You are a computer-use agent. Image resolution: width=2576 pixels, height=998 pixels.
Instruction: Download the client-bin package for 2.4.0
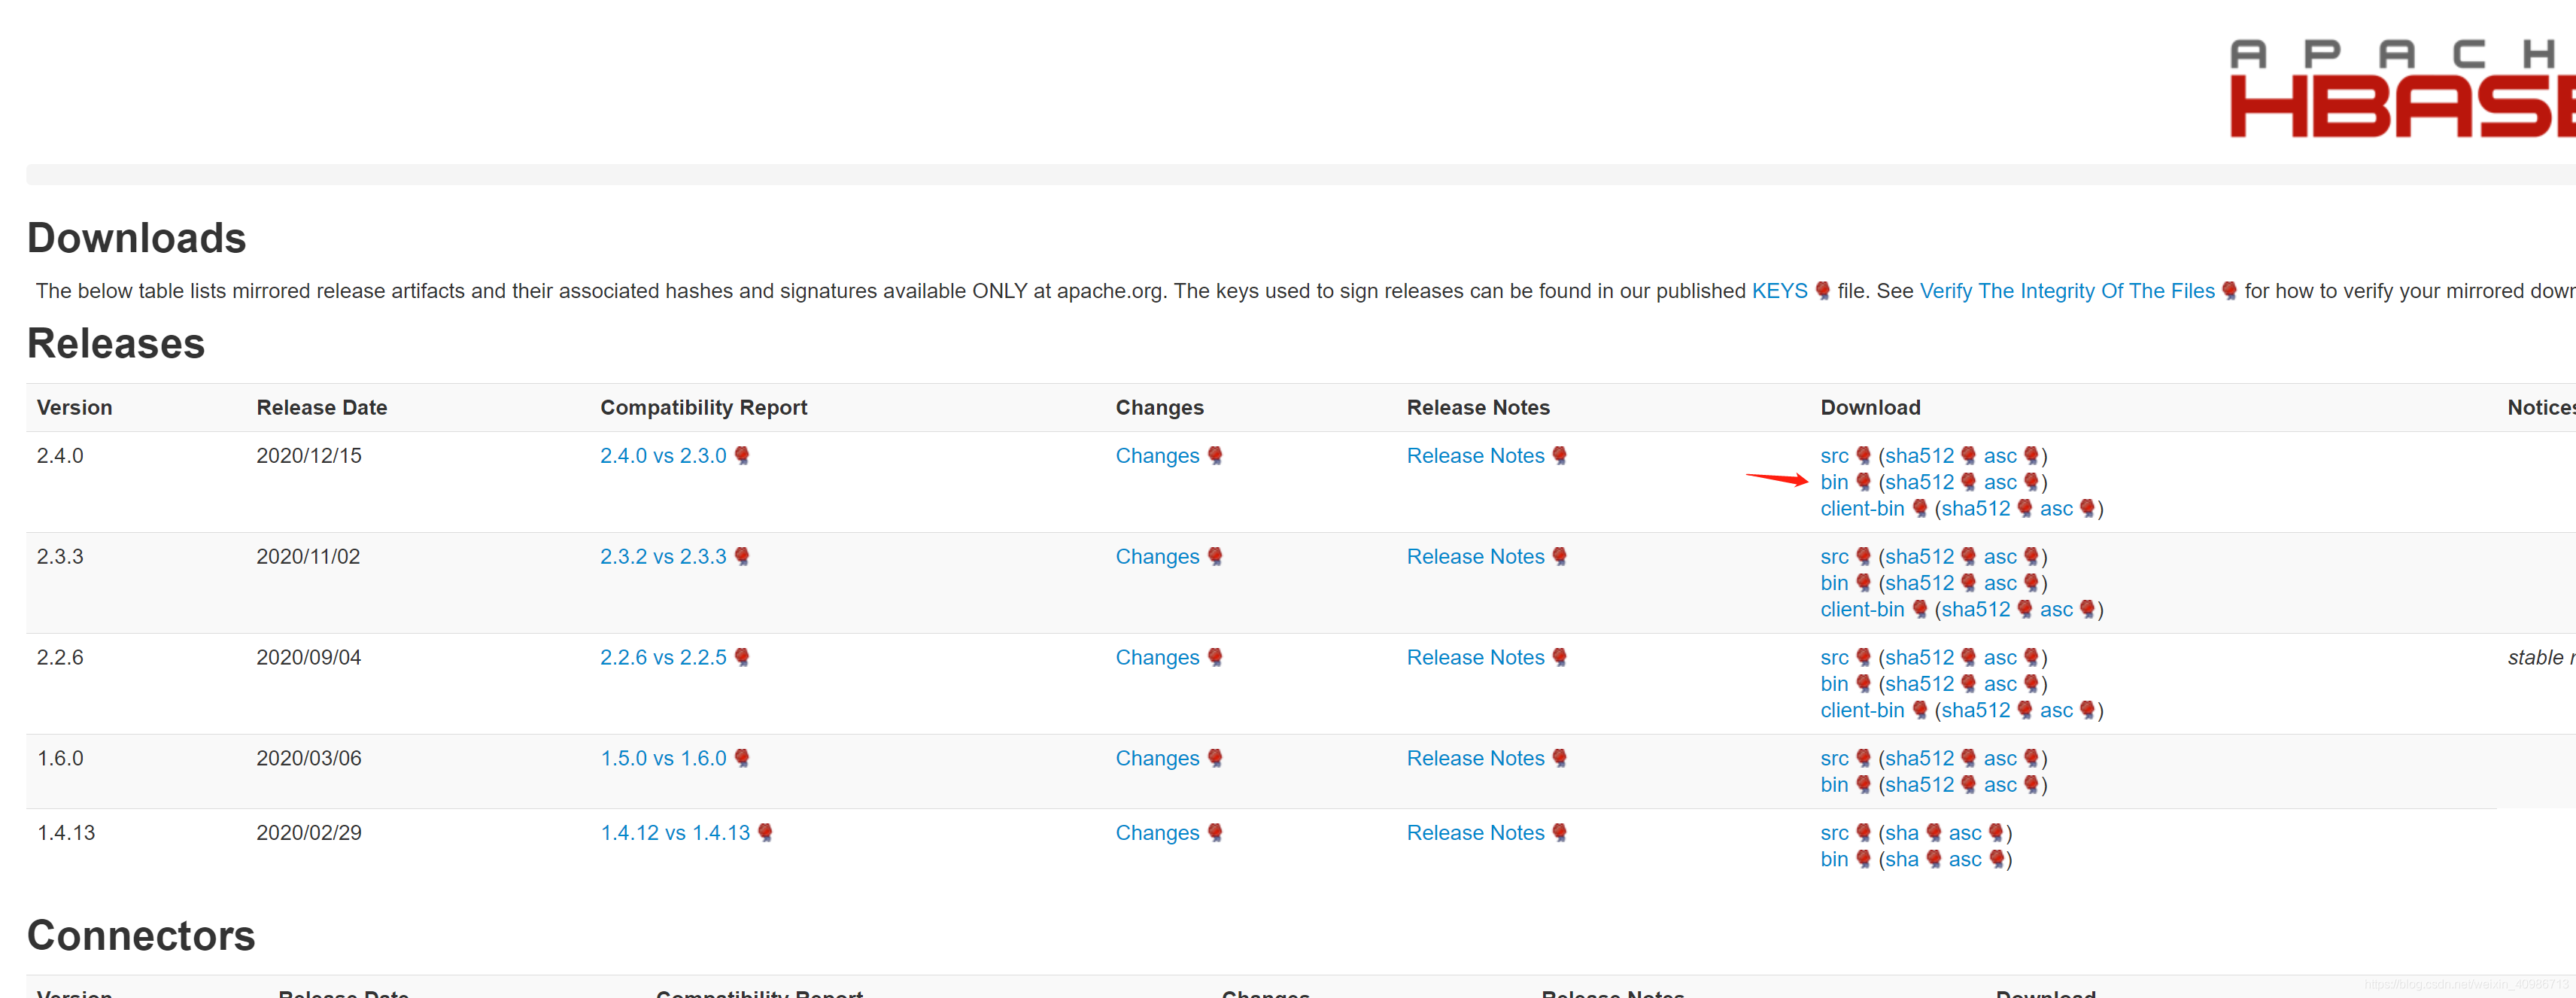point(1862,509)
